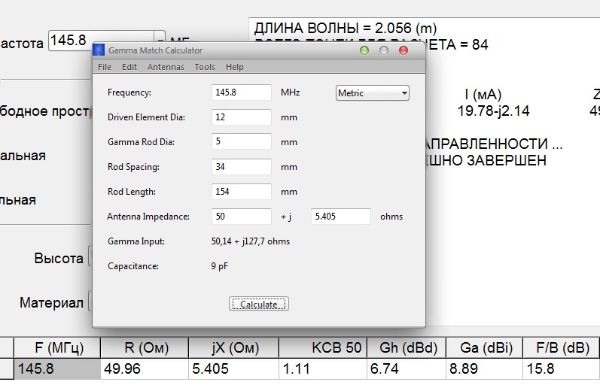Click the Calculate button
Viewport: 600px width, 391px height.
259,304
